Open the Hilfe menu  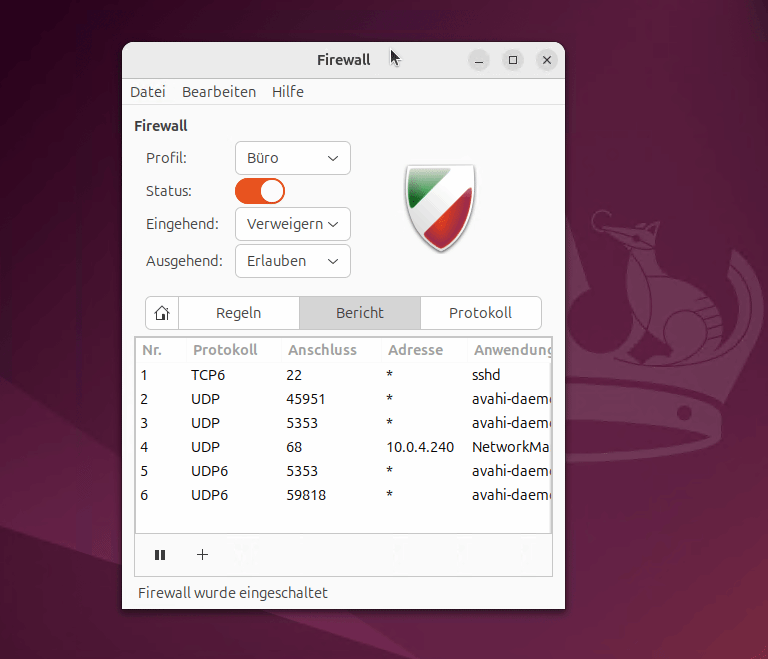click(x=288, y=92)
